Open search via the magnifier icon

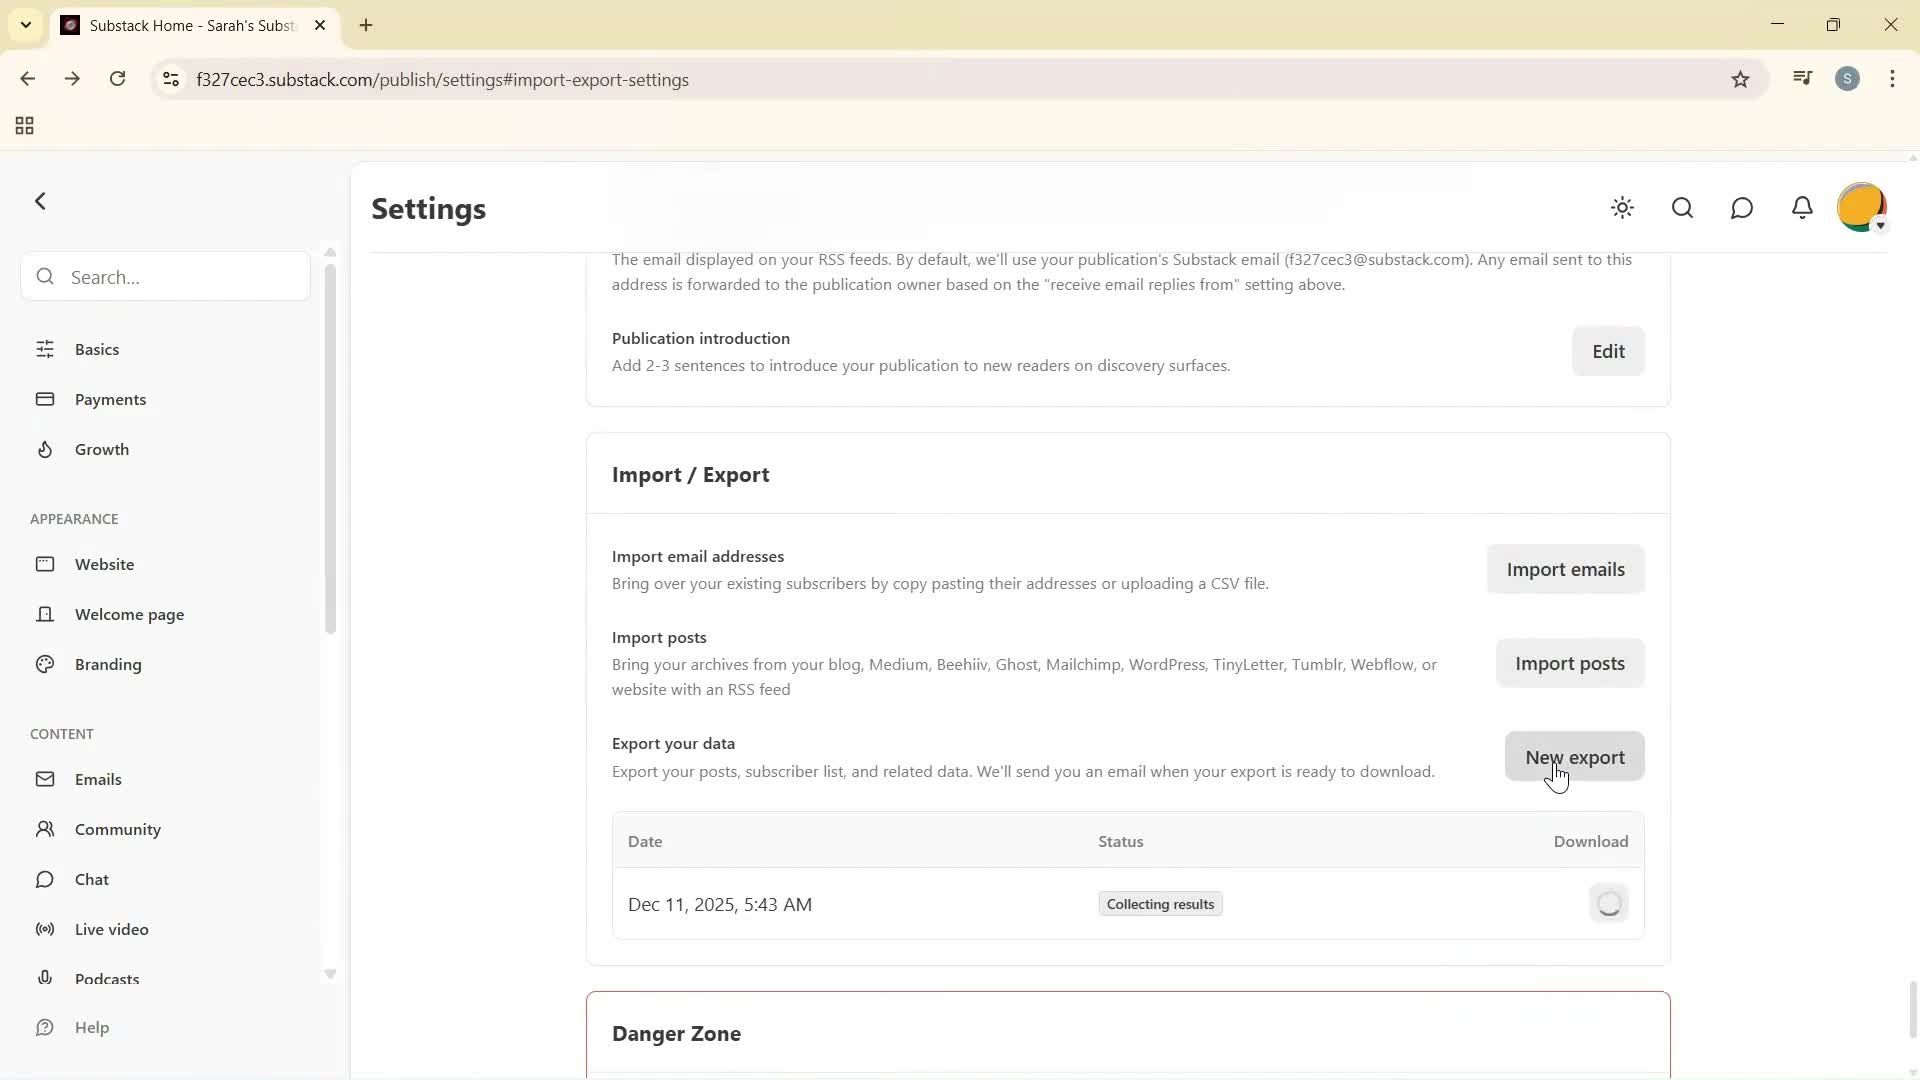[x=1682, y=208]
